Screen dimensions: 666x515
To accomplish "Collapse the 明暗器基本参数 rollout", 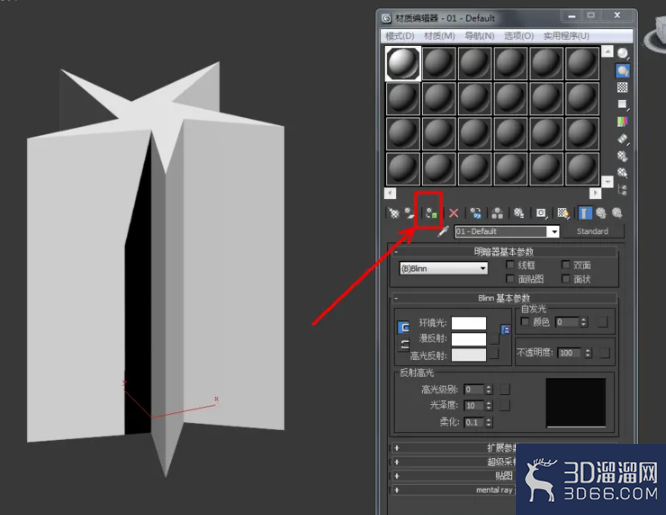I will [504, 252].
